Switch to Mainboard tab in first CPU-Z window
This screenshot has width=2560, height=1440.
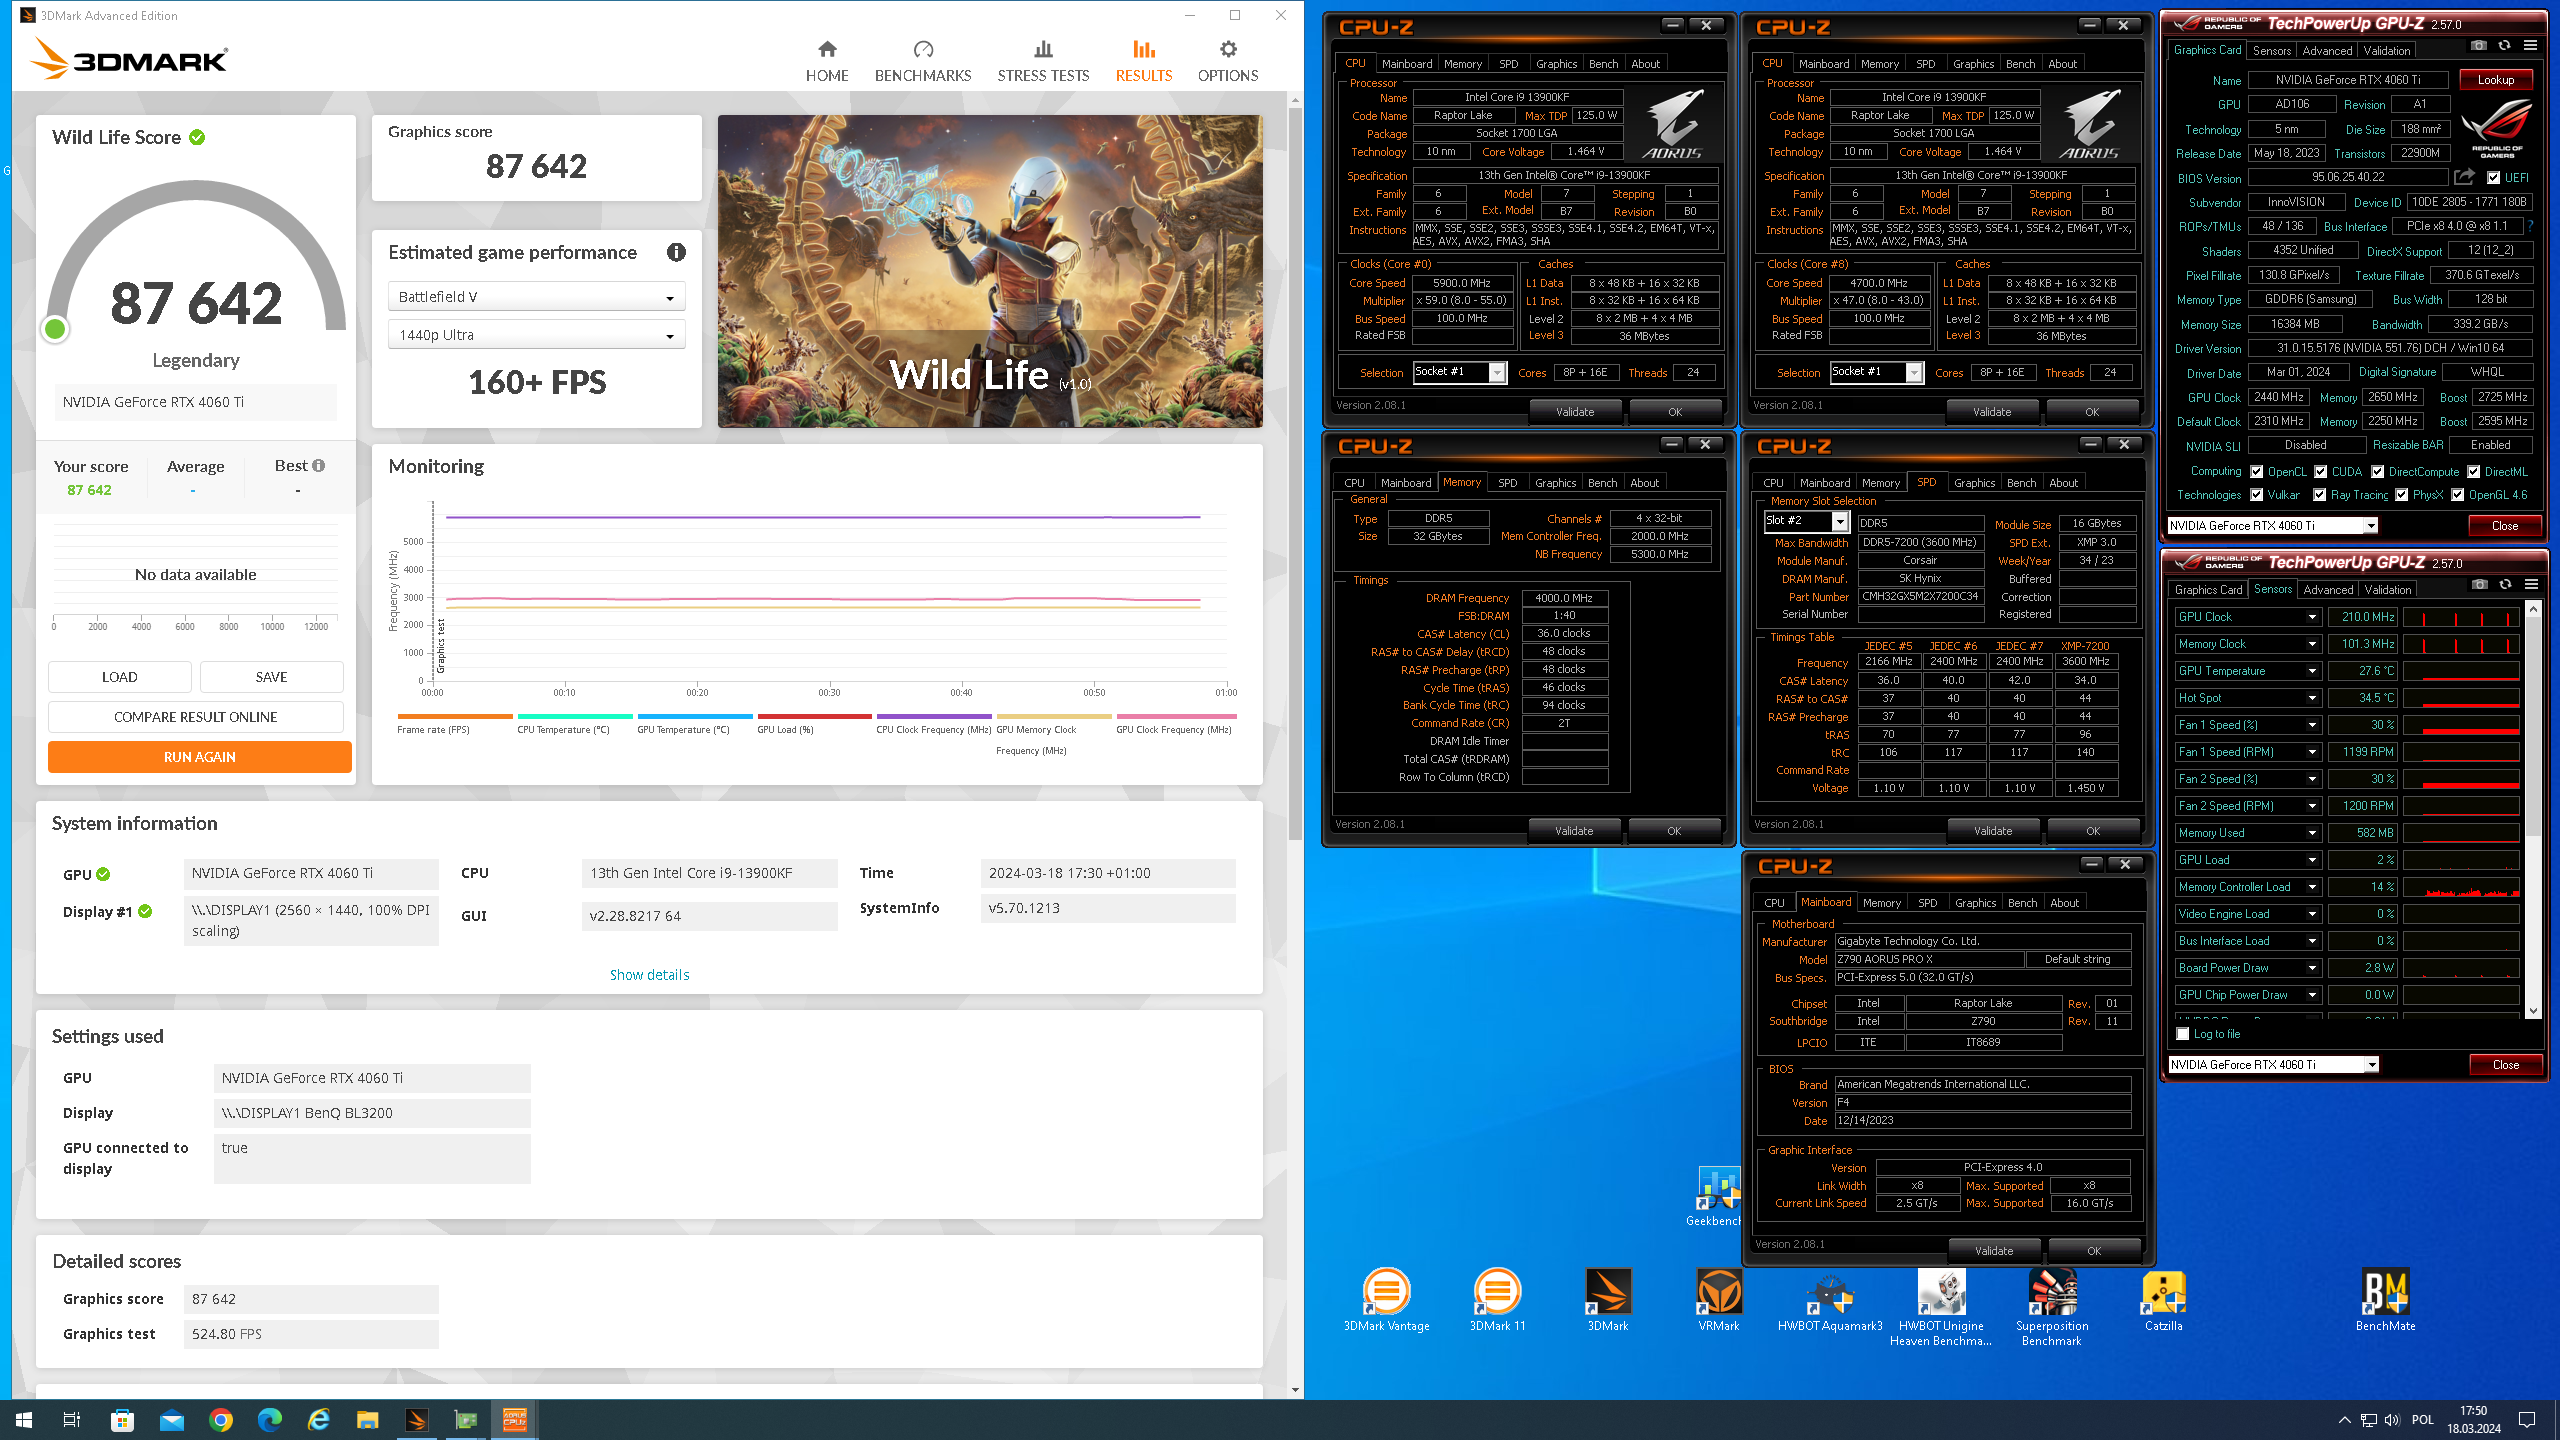(1406, 64)
